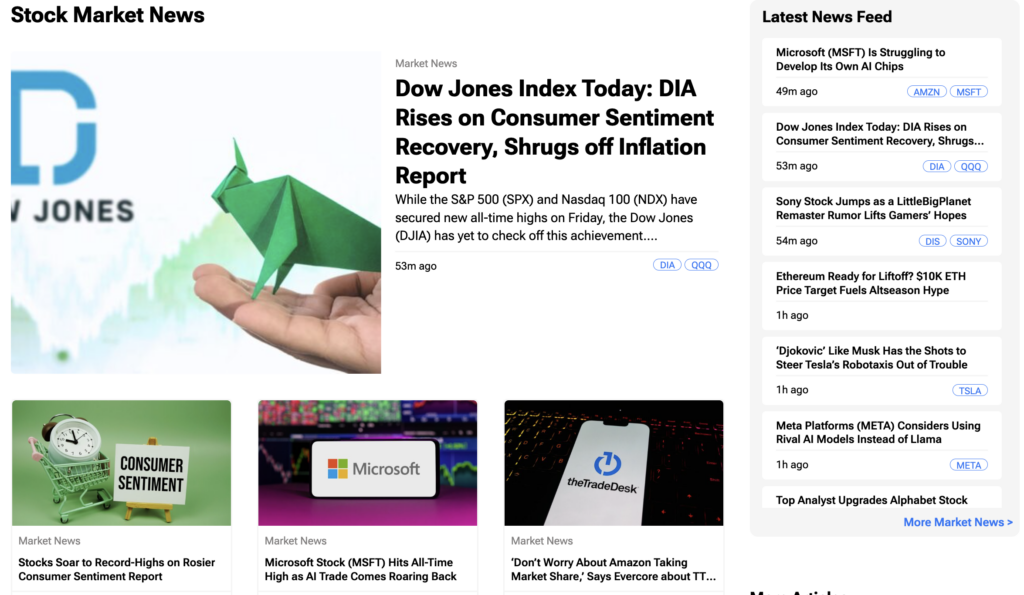This screenshot has width=1024, height=595.
Task: Click the 'Stock Market News' page heading
Action: pos(108,15)
